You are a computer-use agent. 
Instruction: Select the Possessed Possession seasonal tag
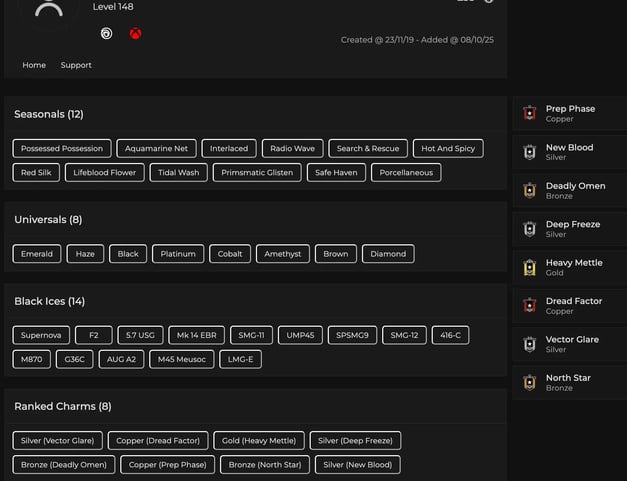[x=62, y=148]
